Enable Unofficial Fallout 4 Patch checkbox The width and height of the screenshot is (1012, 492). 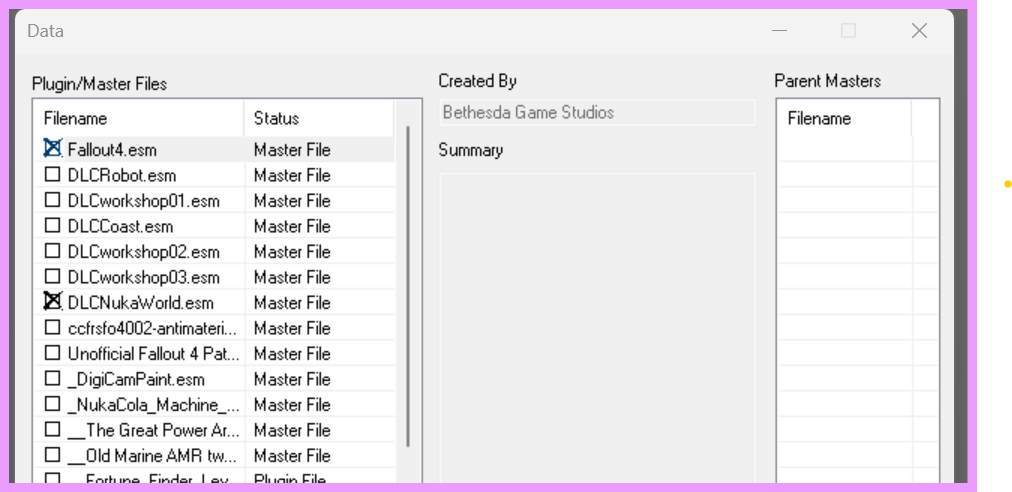(x=52, y=353)
